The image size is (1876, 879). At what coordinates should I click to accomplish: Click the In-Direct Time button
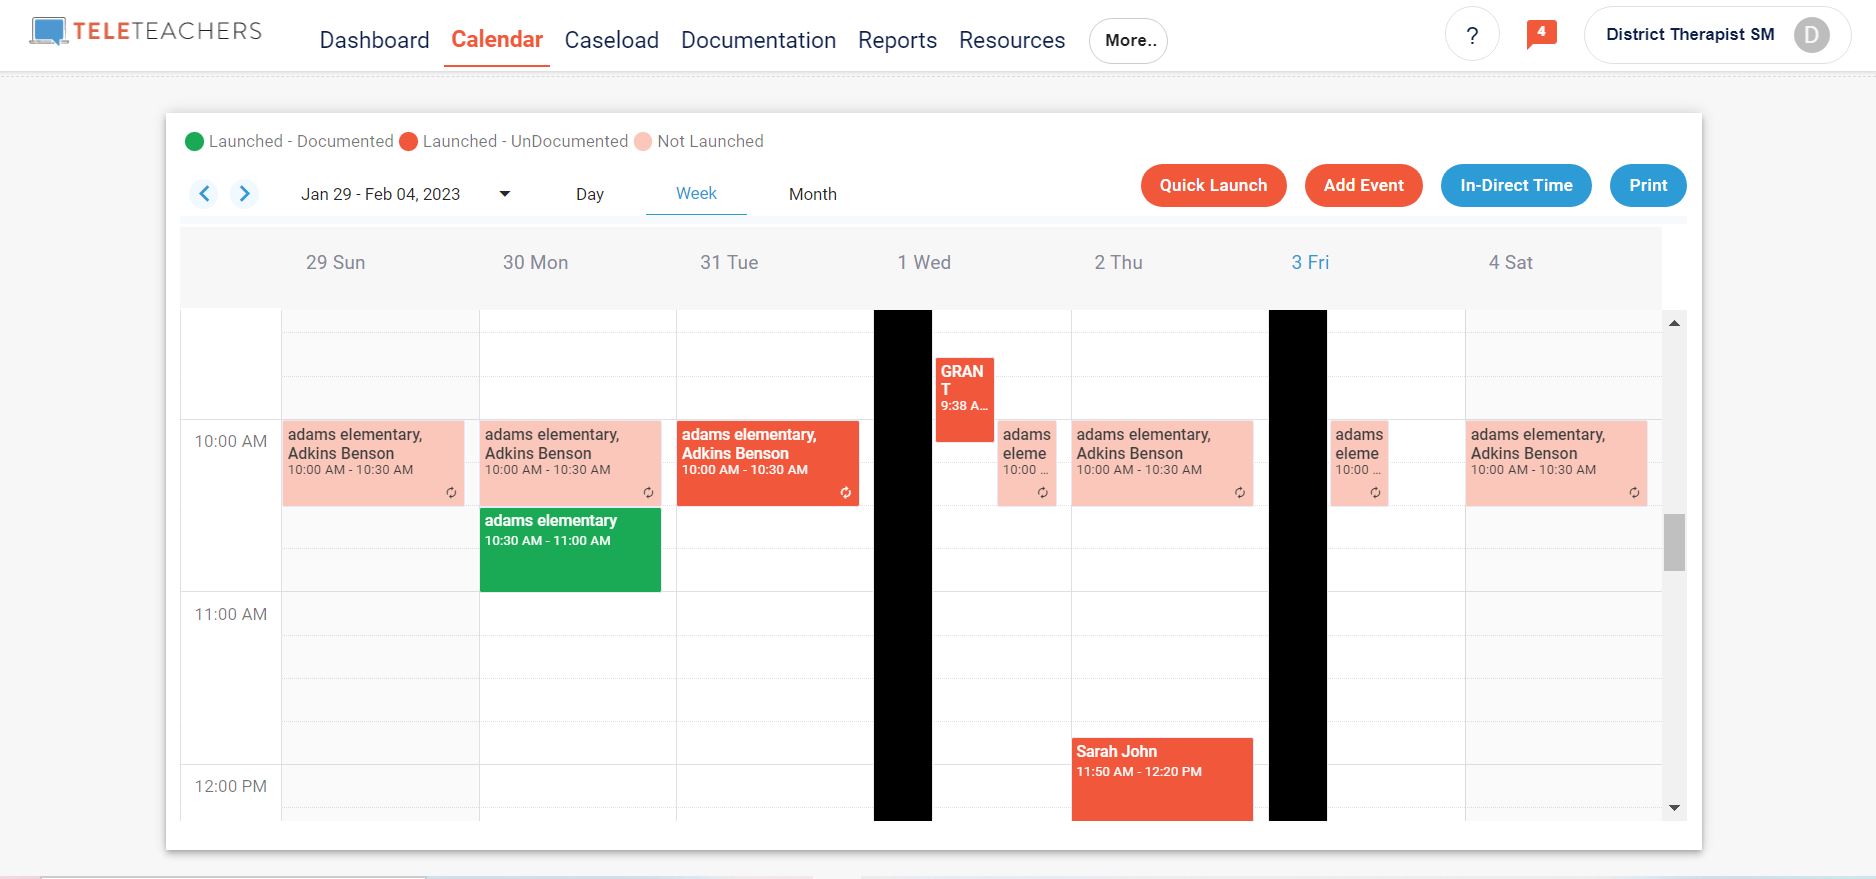coord(1515,186)
